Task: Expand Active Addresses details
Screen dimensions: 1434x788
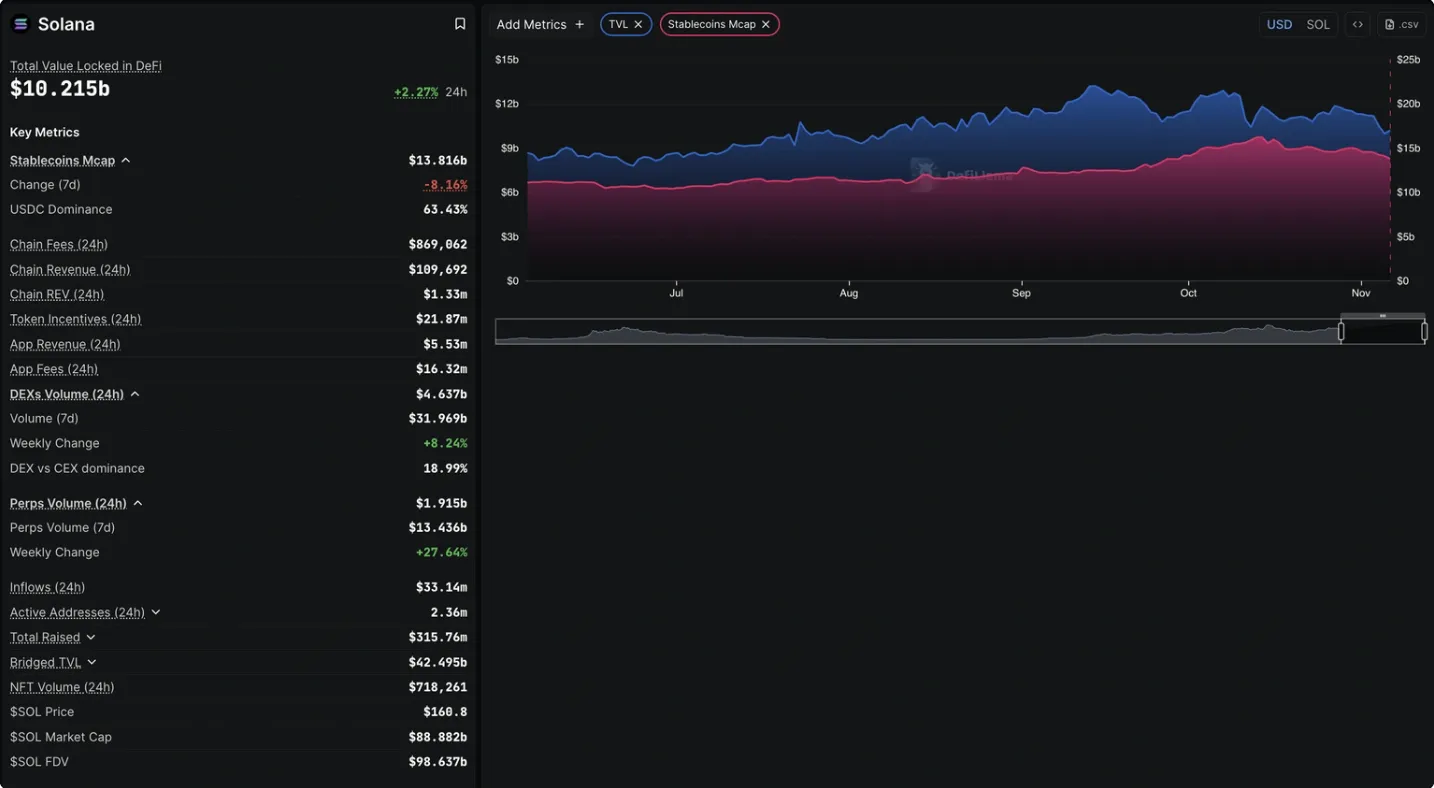Action: [156, 611]
